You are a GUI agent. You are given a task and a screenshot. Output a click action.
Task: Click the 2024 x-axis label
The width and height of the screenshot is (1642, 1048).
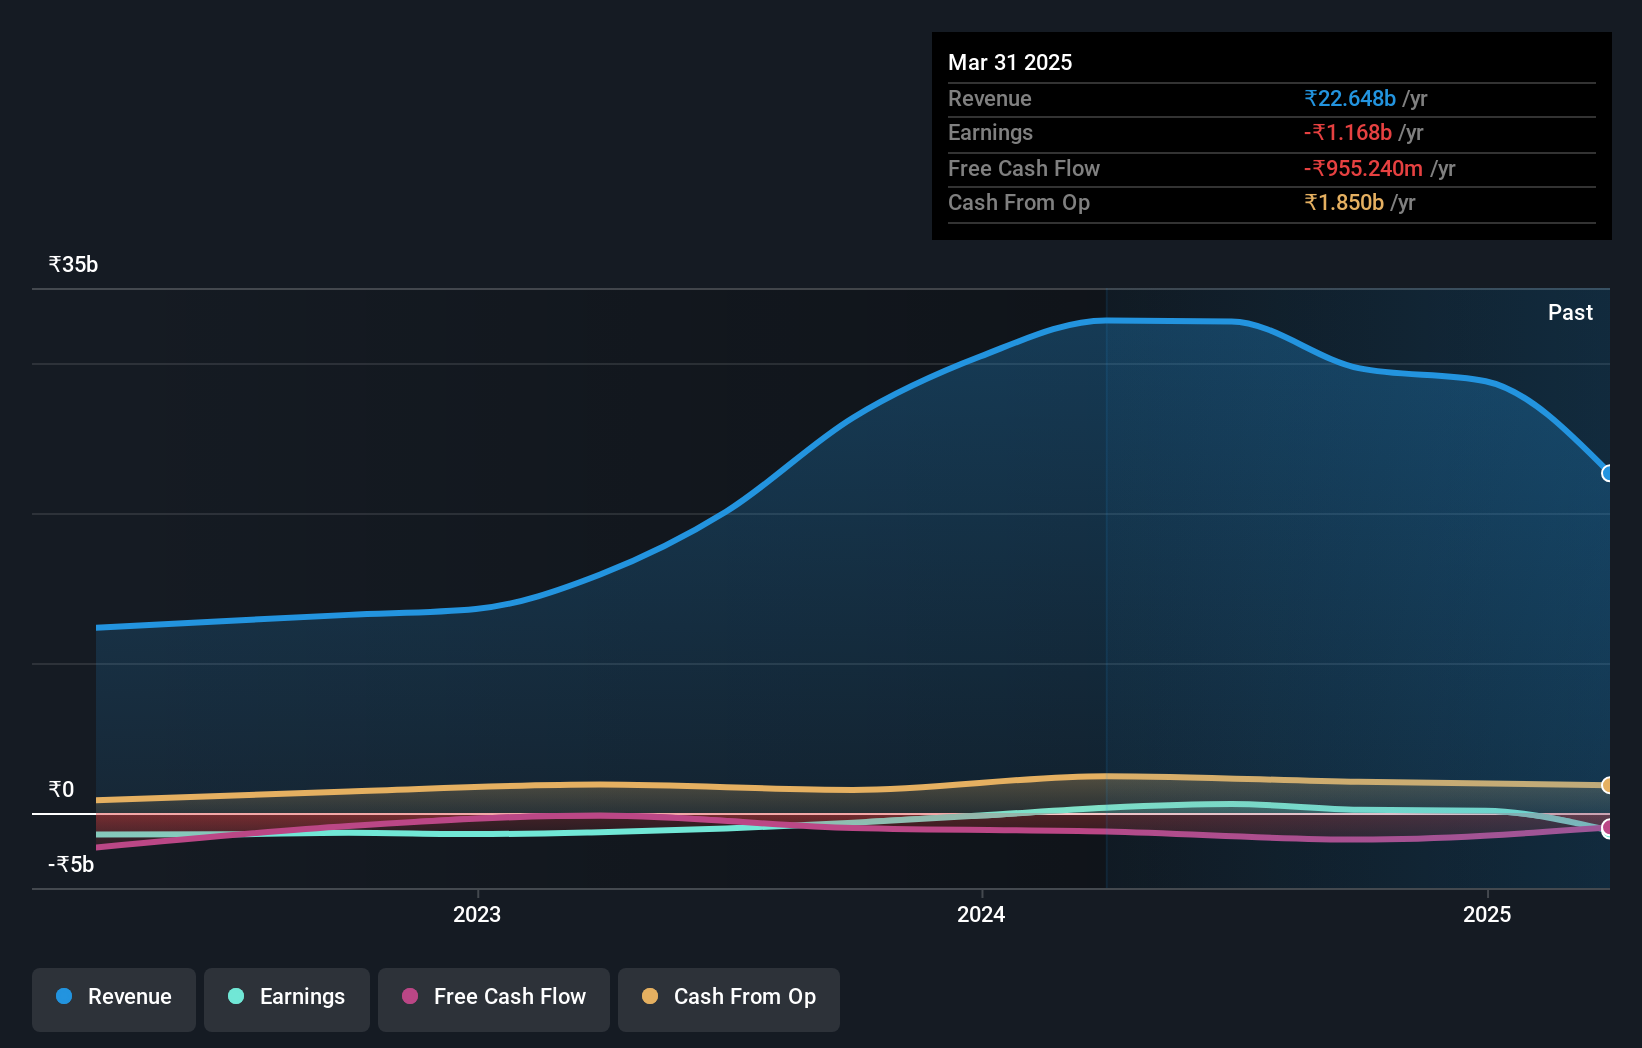981,914
